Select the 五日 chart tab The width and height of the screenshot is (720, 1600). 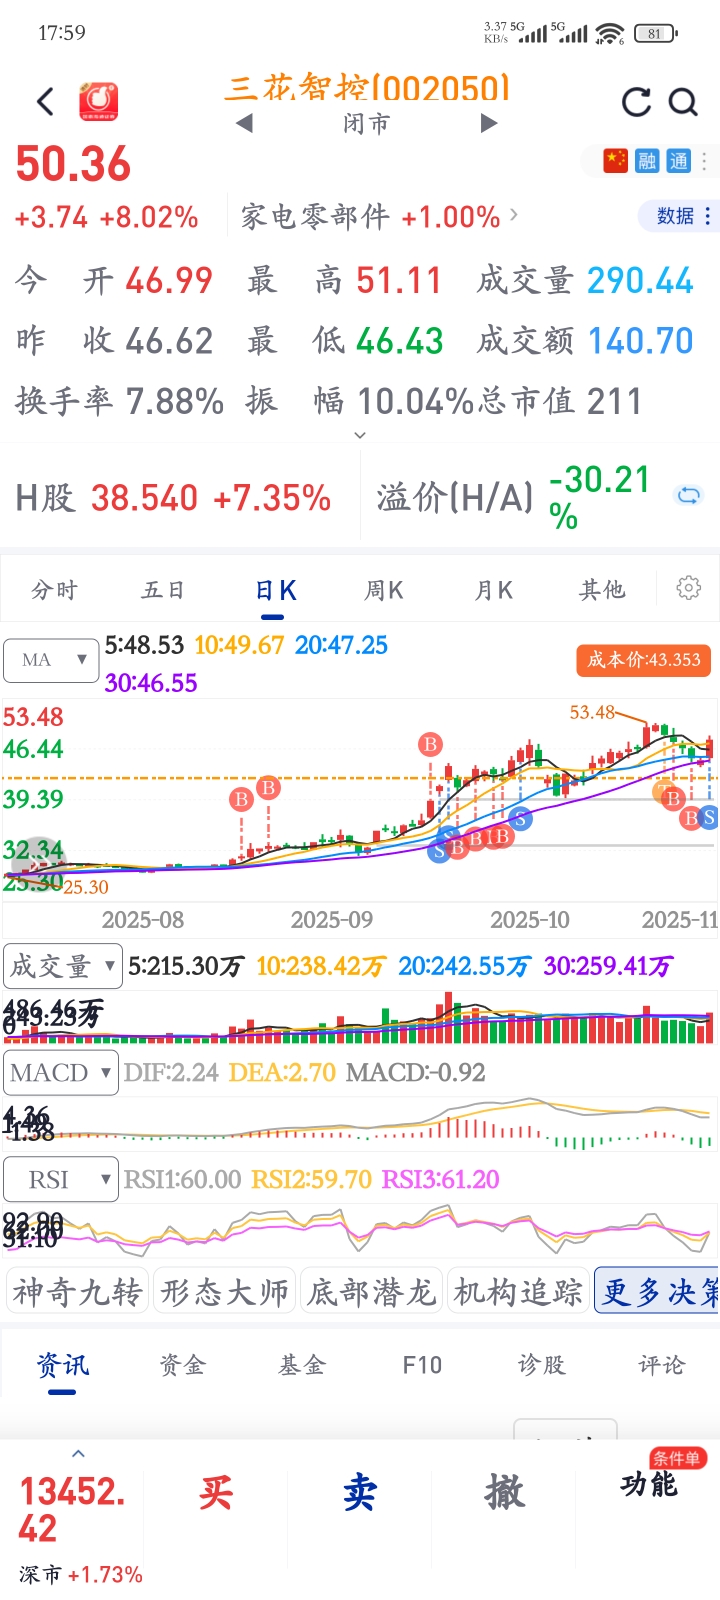coord(163,590)
